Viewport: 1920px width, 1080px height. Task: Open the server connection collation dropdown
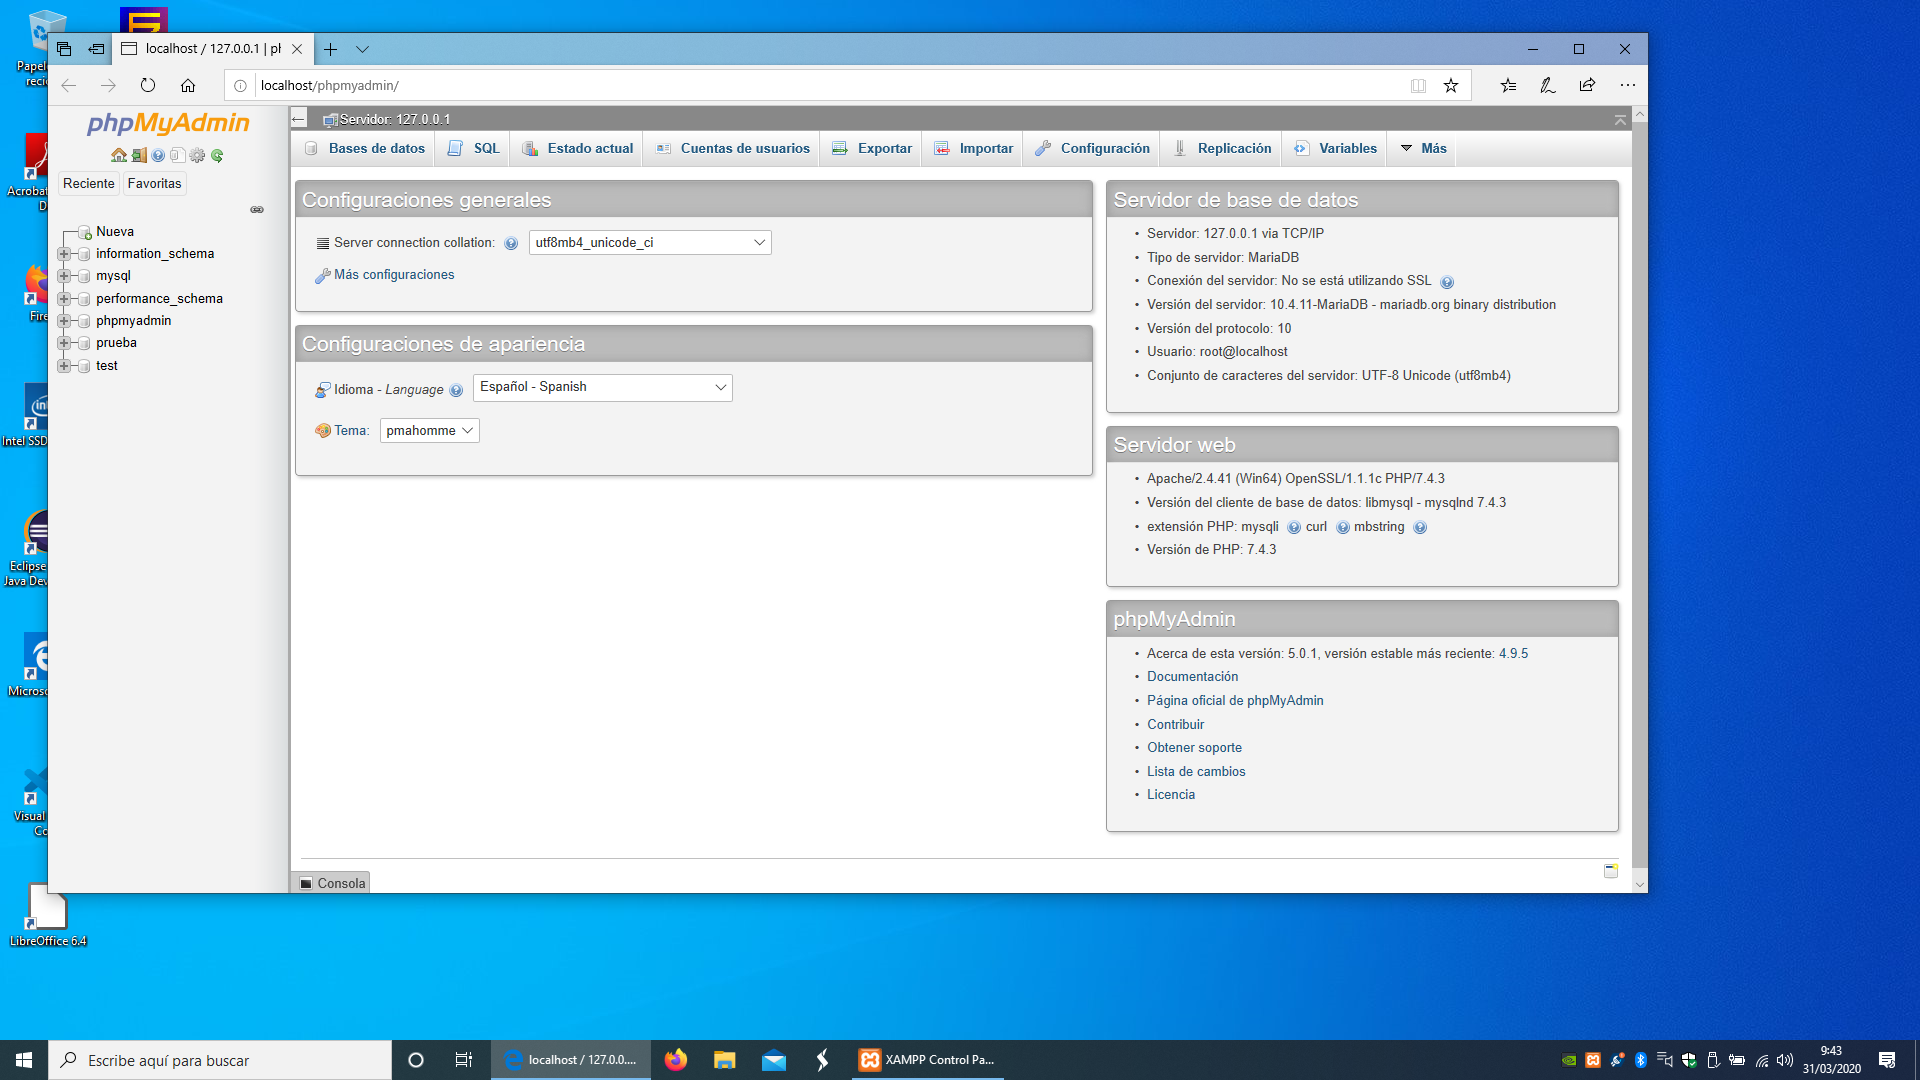[650, 243]
